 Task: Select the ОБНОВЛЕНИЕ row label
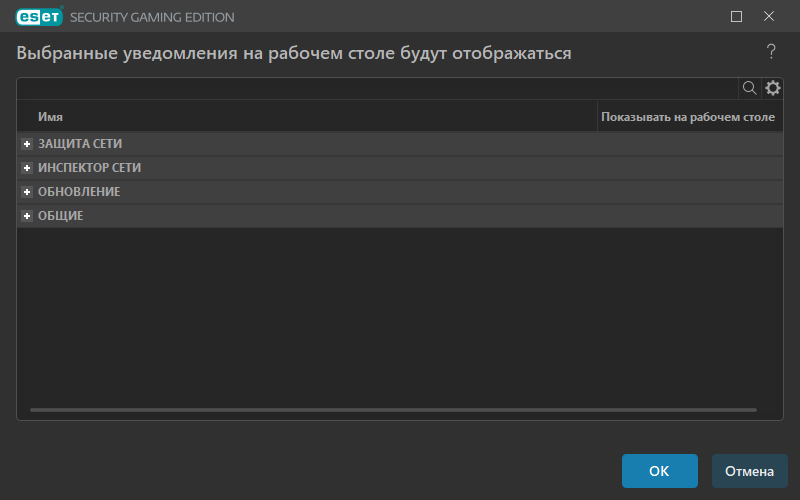tap(79, 192)
